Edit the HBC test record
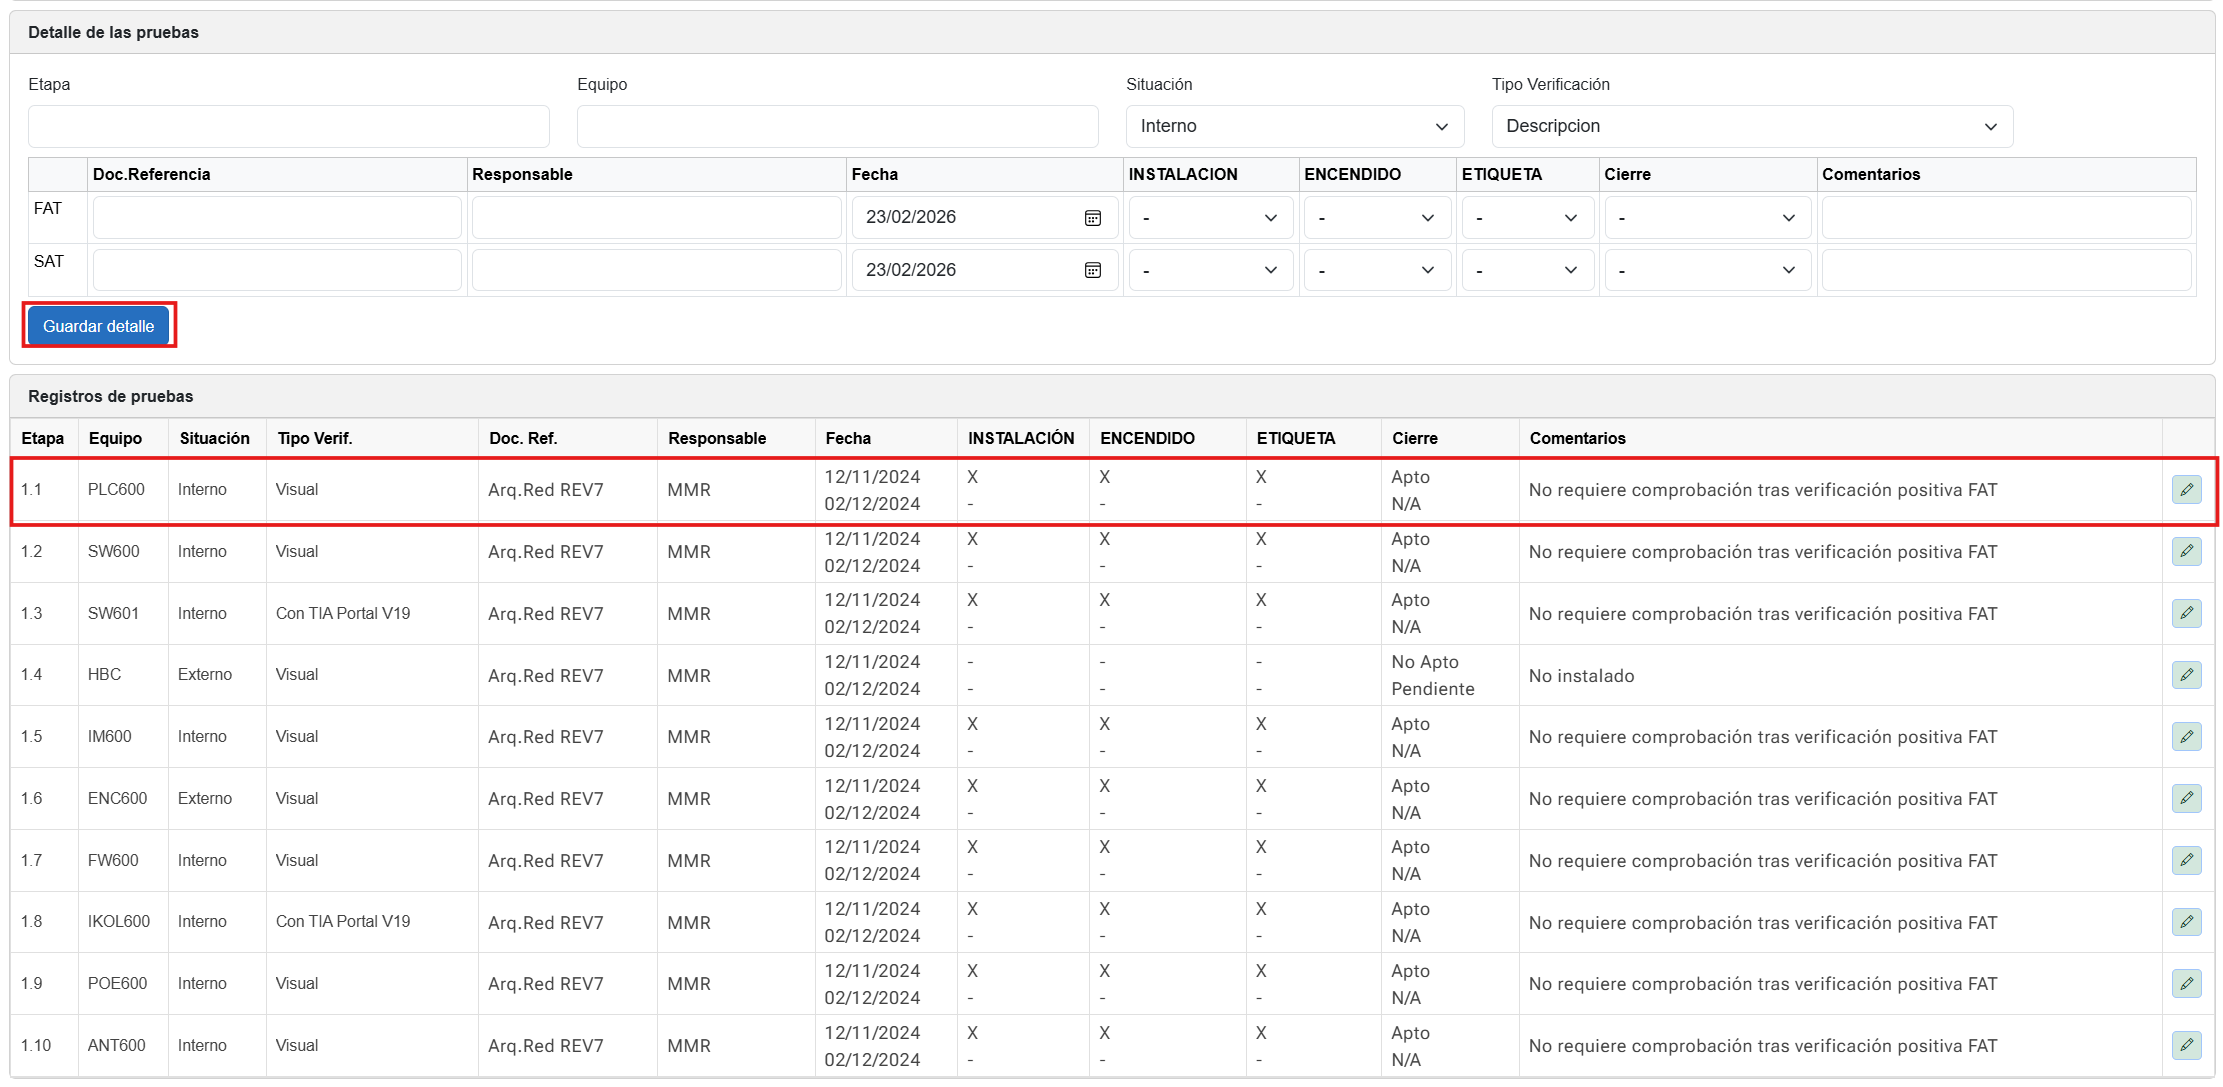2223x1087 pixels. pos(2186,675)
